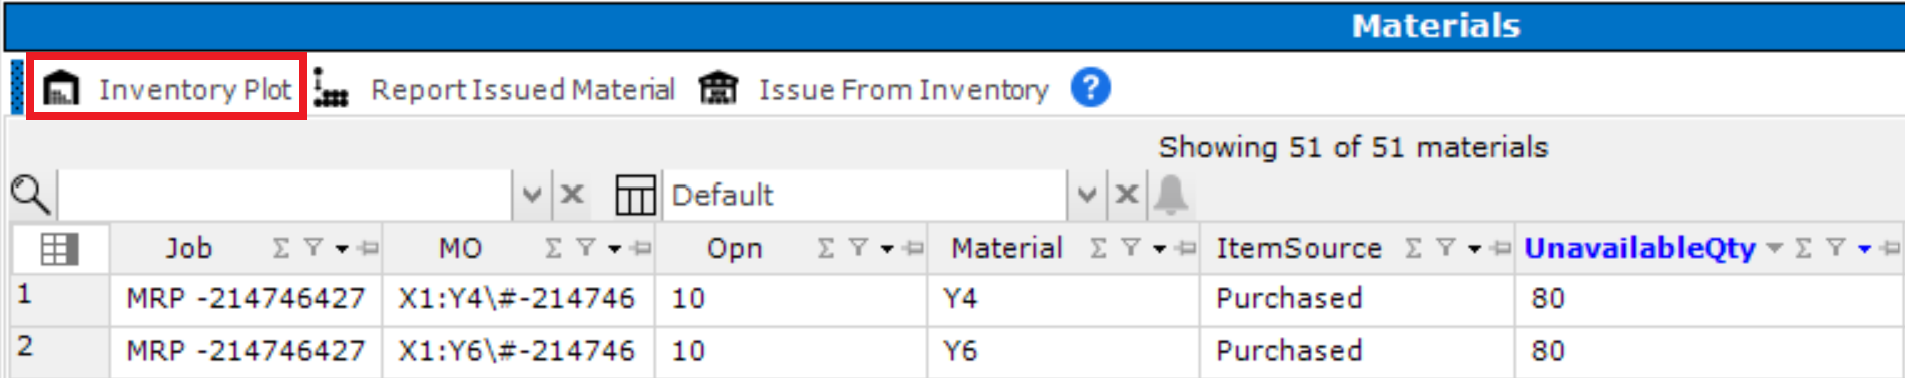Expand the Default layout dropdown
This screenshot has height=378, width=1905.
pyautogui.click(x=1086, y=194)
